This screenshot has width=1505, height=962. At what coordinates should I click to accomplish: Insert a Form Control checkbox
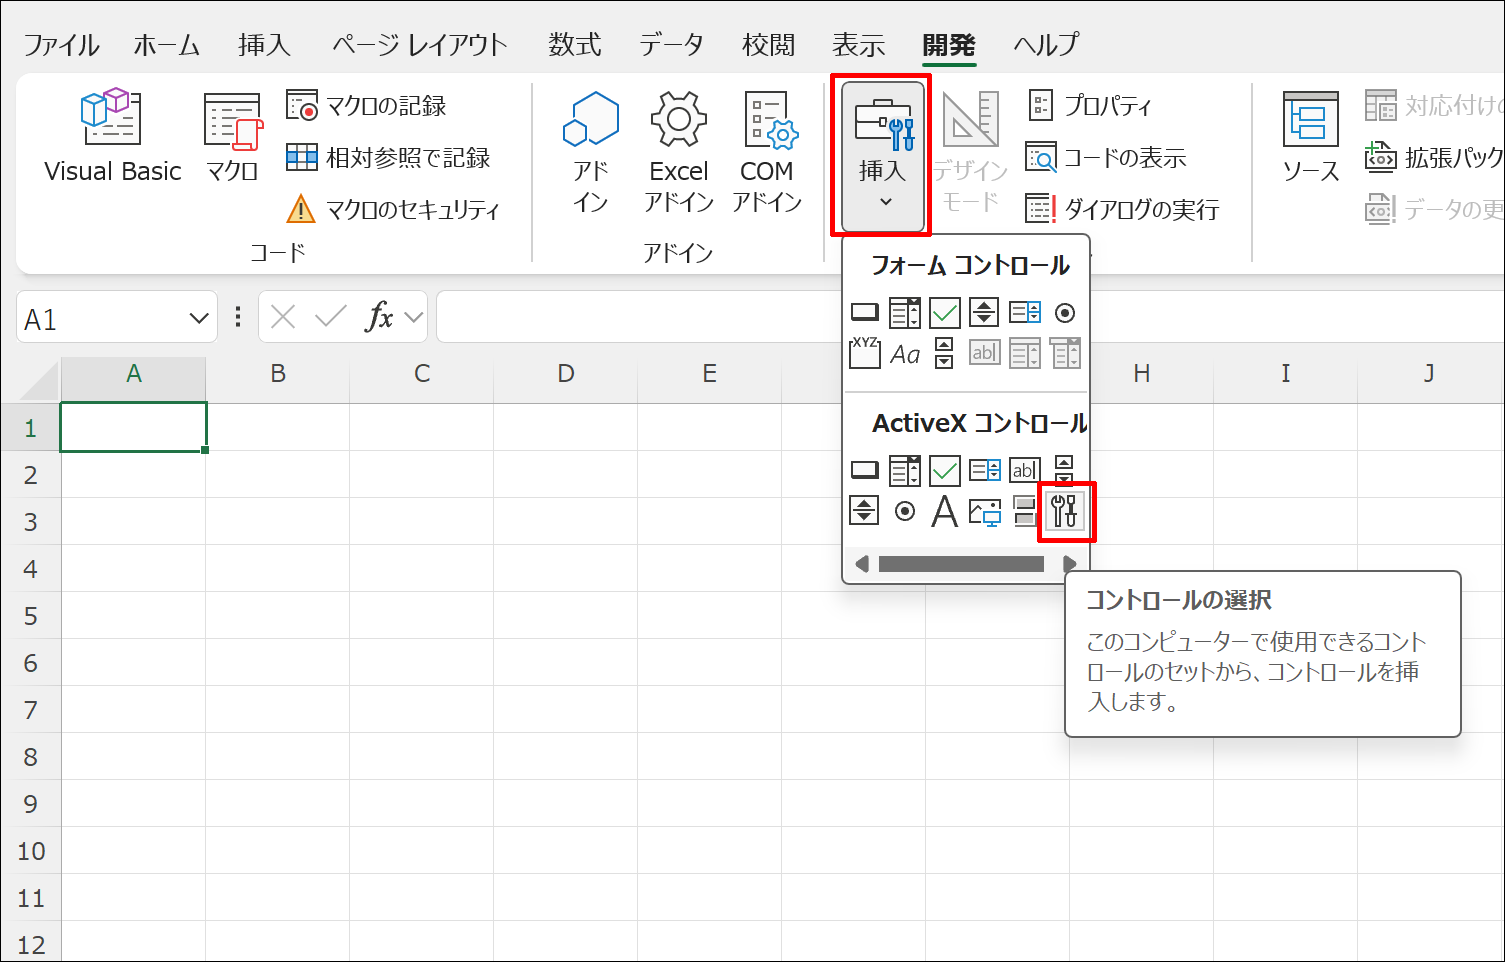pos(944,312)
